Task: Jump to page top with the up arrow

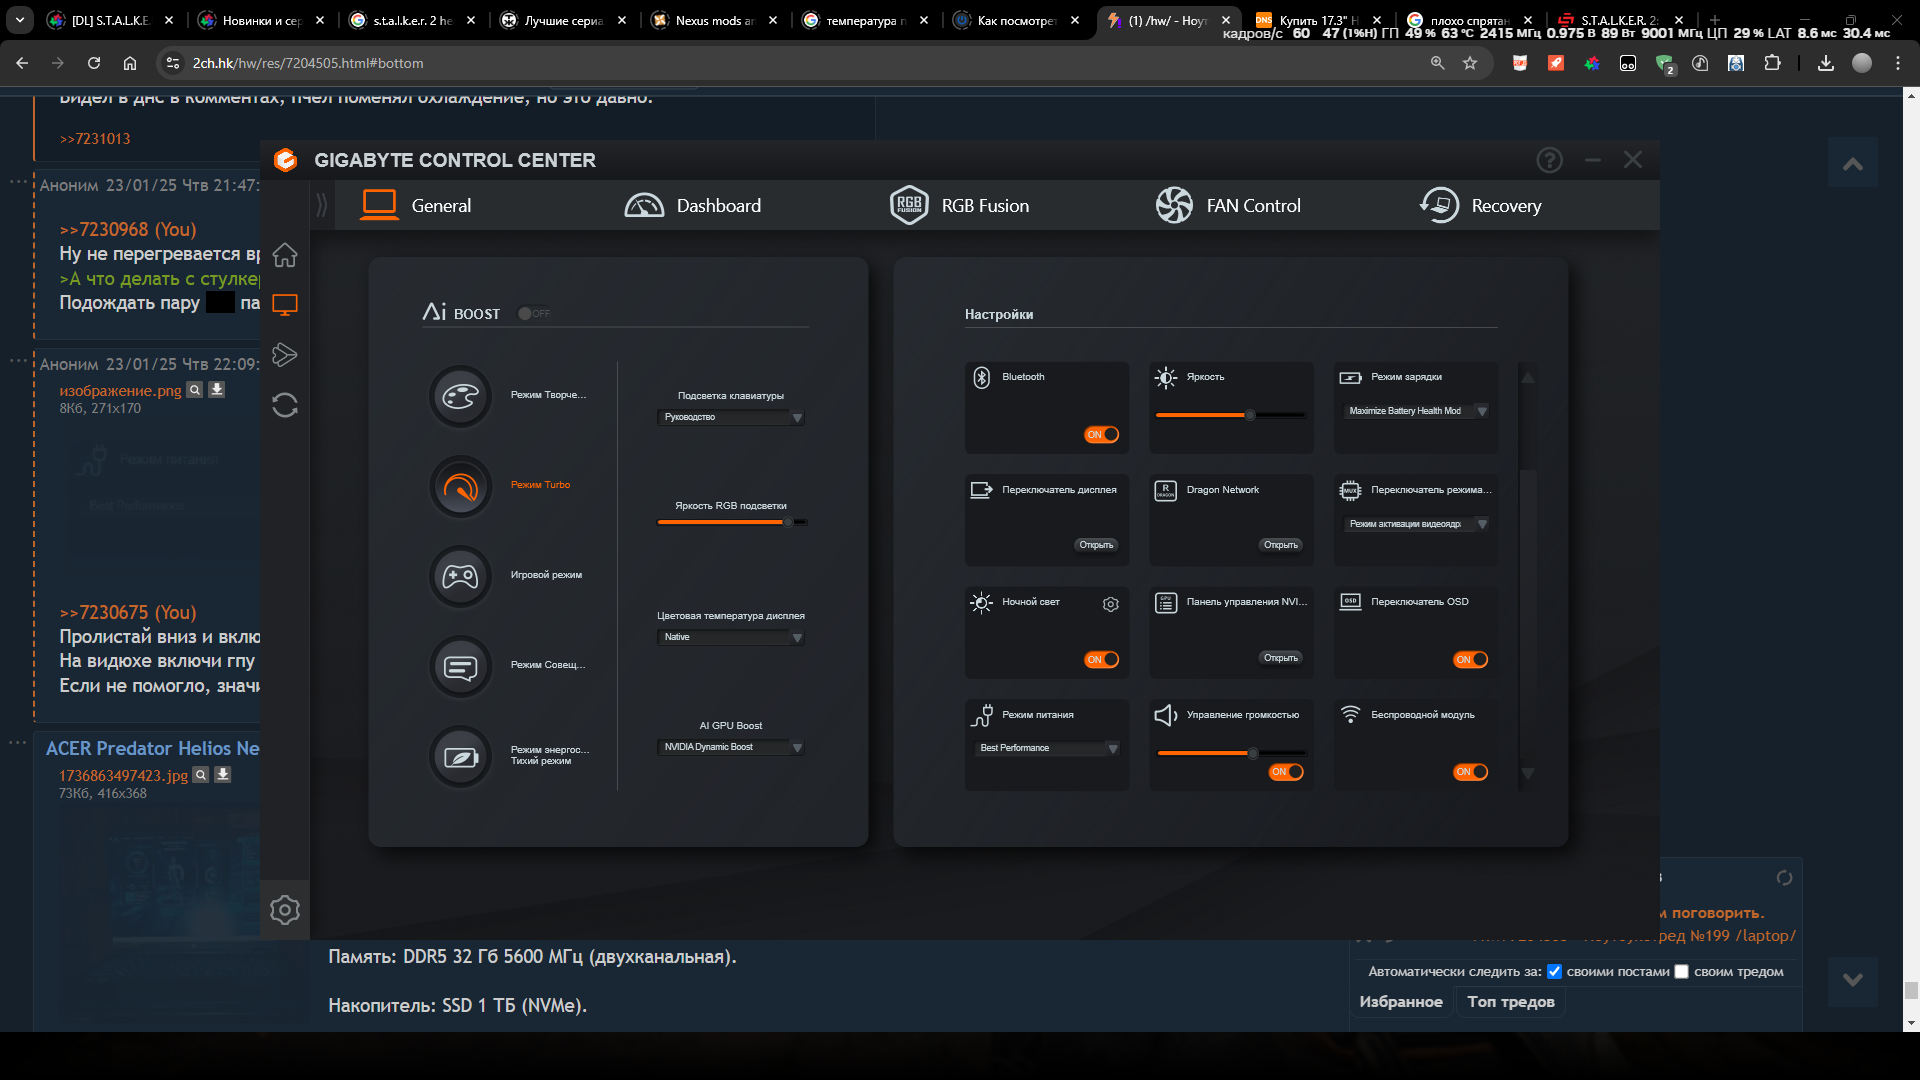Action: (x=1853, y=163)
